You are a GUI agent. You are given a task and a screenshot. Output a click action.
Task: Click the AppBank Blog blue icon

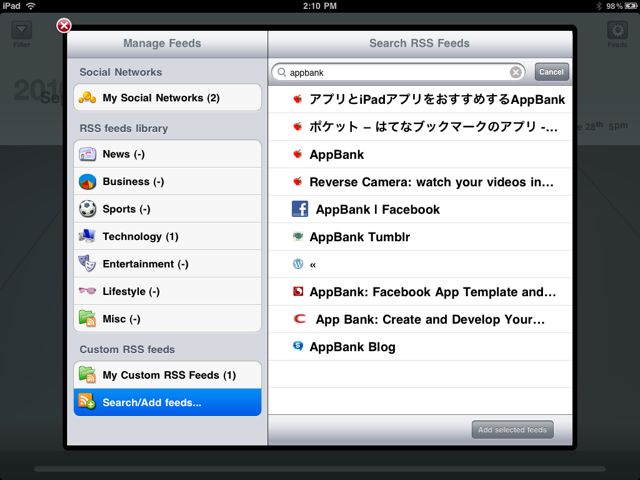[x=298, y=346]
